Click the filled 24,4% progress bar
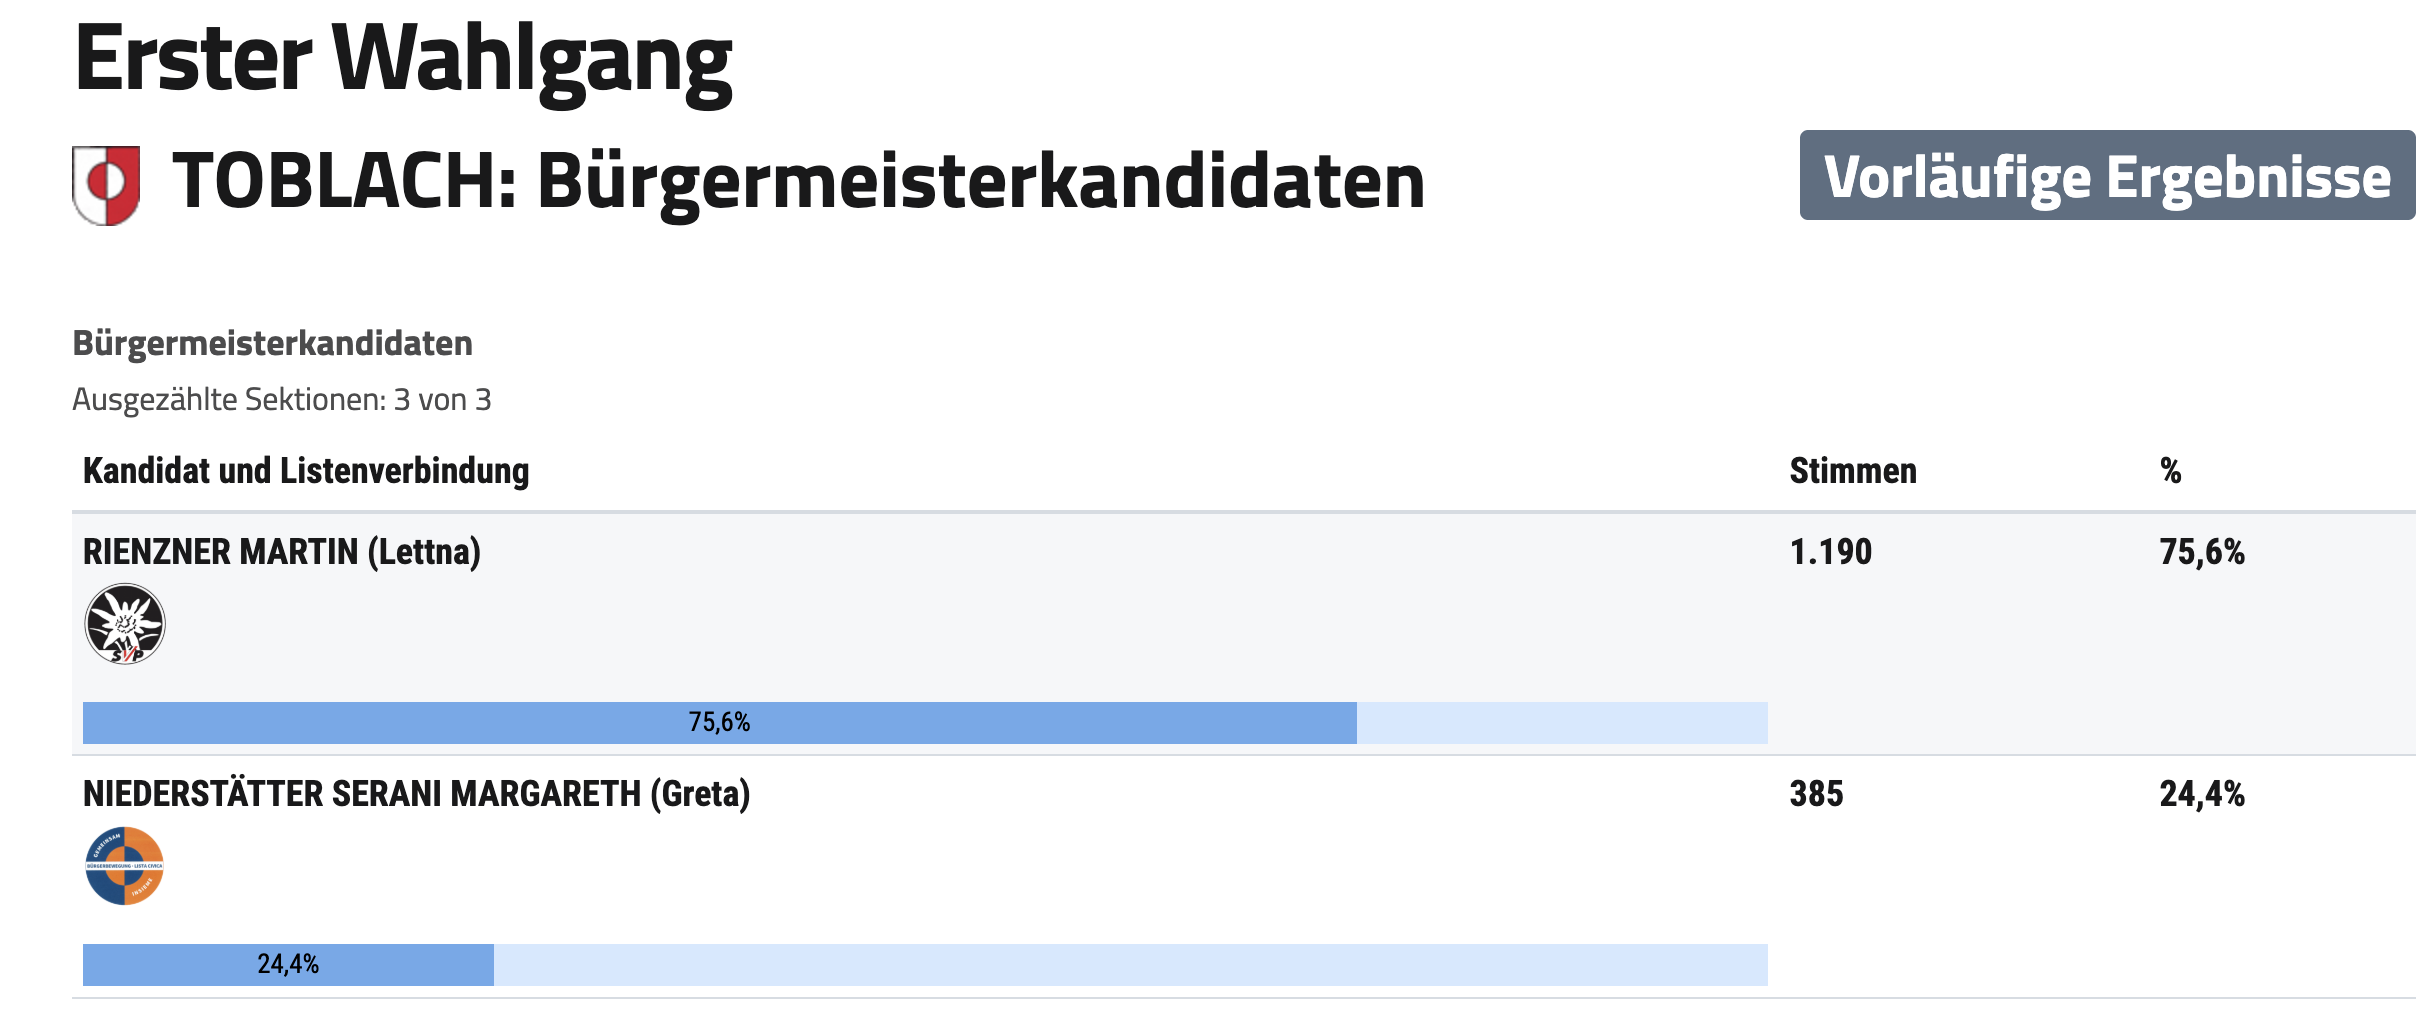The image size is (2426, 1014). click(288, 965)
